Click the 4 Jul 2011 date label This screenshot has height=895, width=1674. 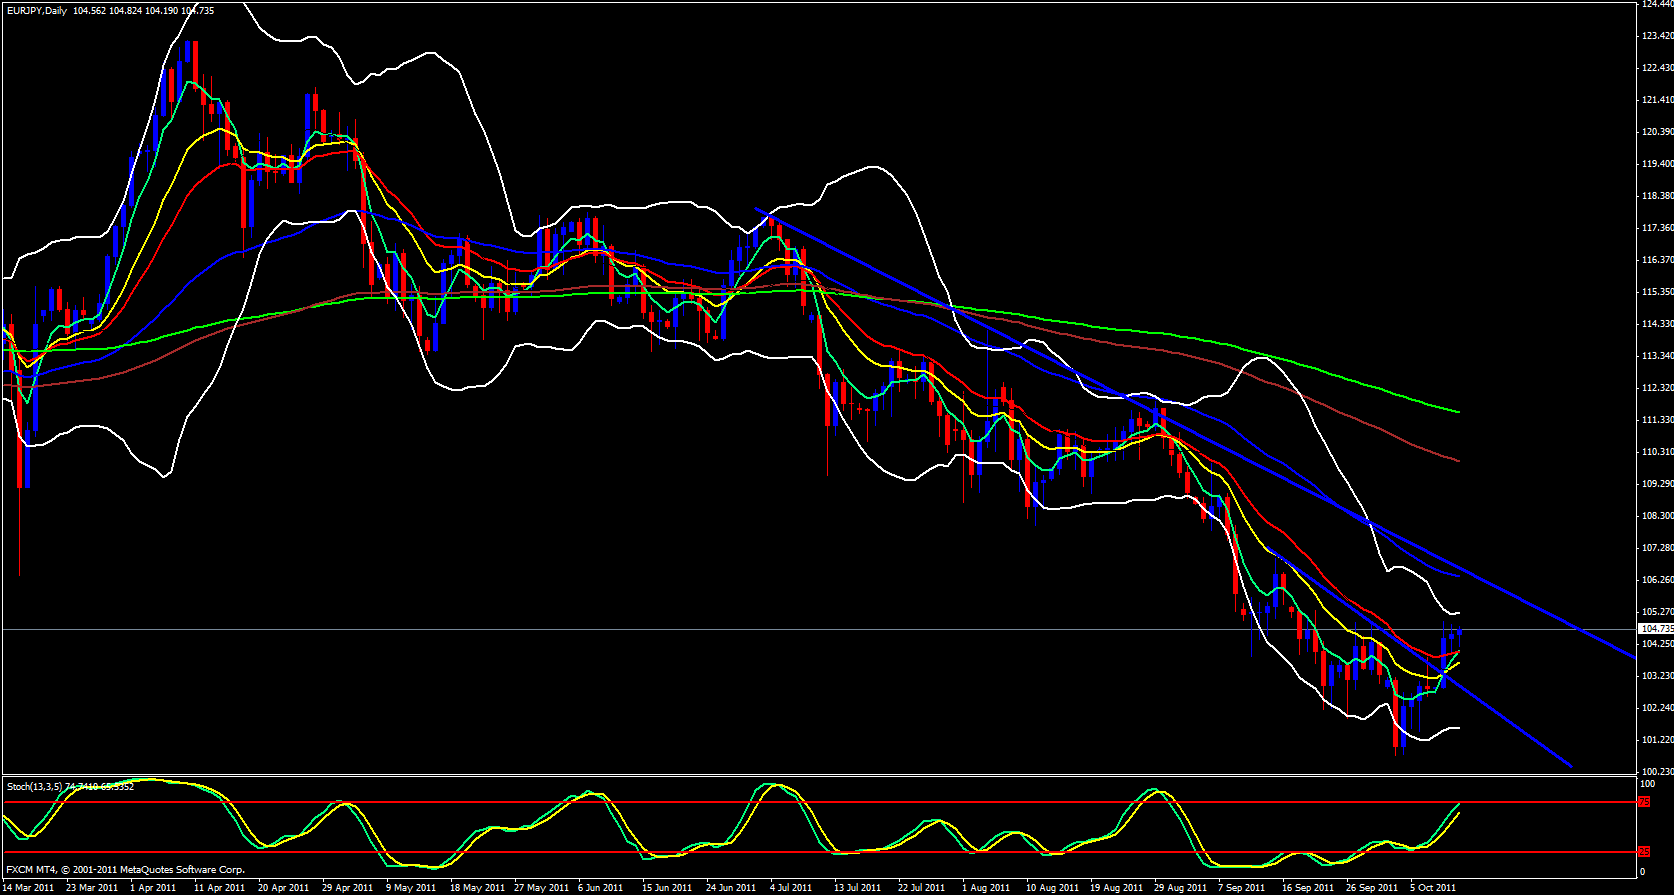tap(790, 888)
